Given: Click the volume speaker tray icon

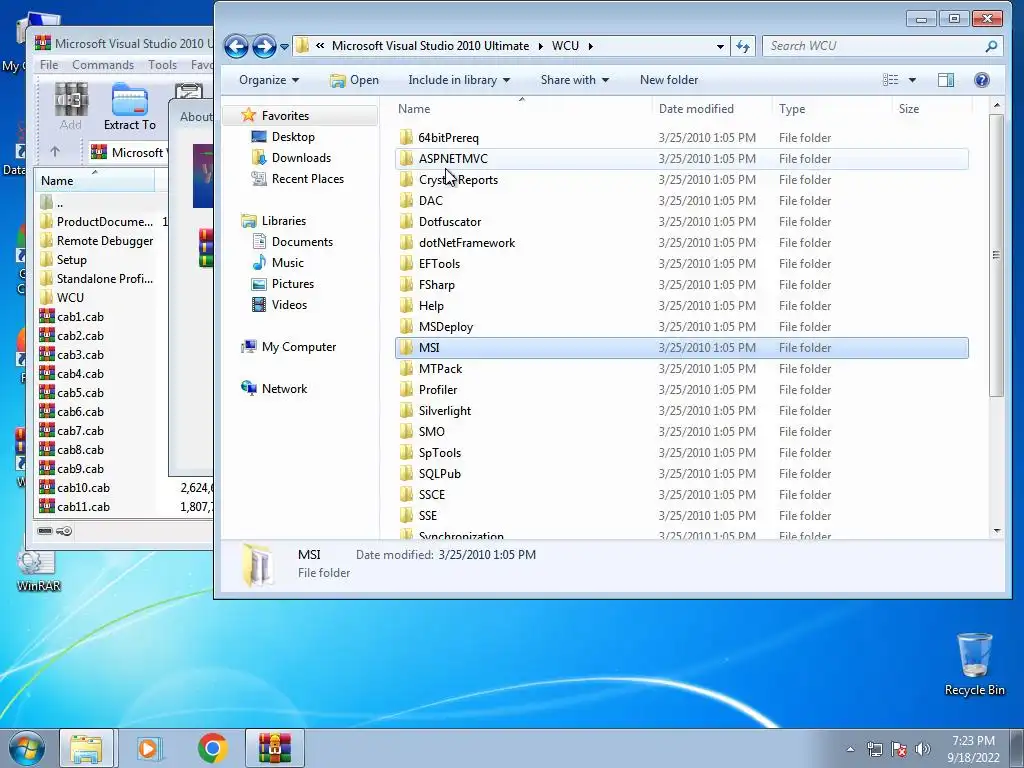Looking at the screenshot, I should pos(922,749).
